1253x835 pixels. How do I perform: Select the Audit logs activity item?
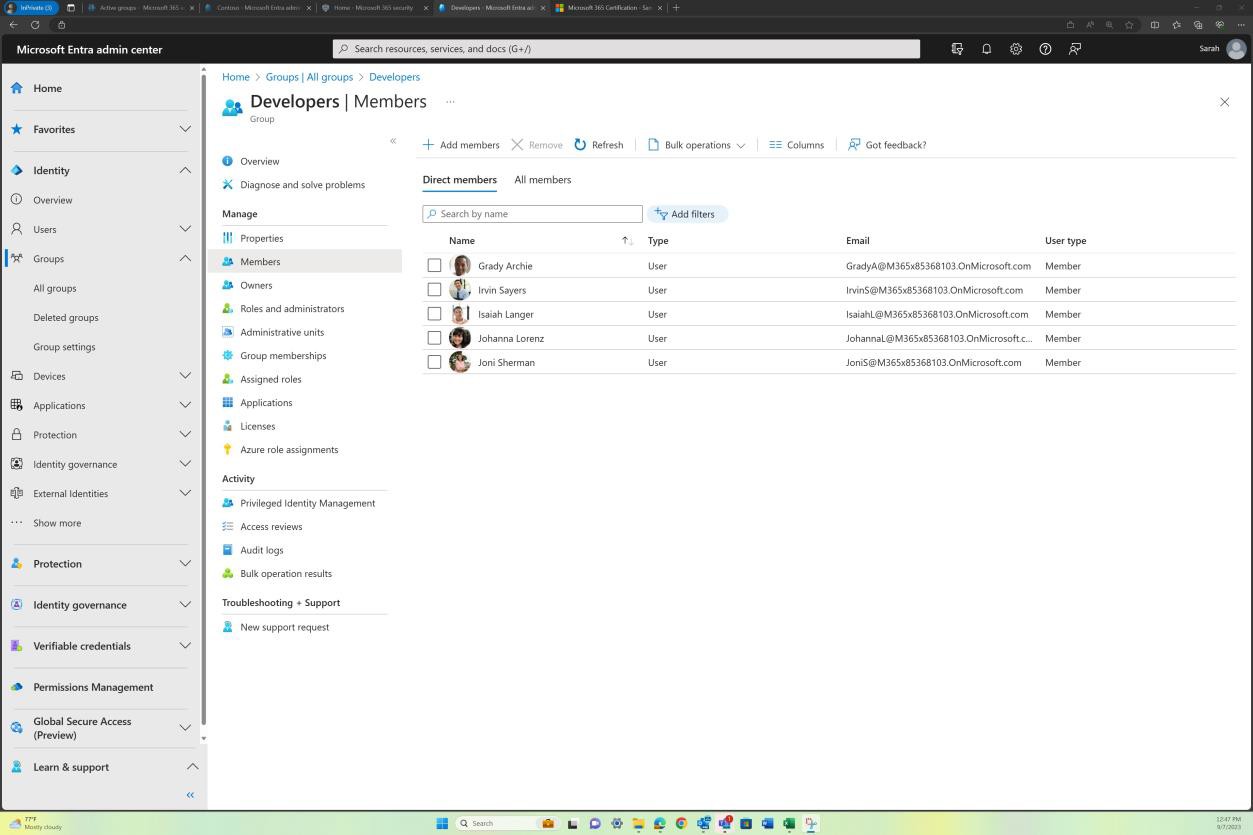[261, 549]
